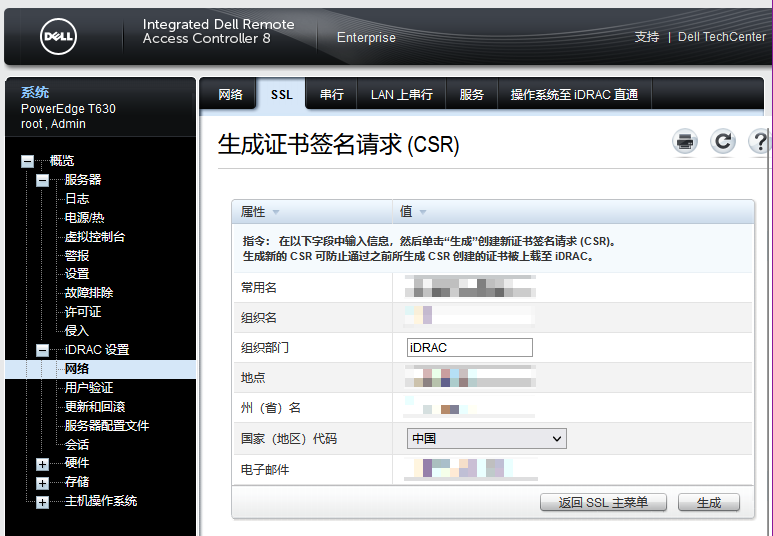Click the Dell logo

(x=58, y=37)
